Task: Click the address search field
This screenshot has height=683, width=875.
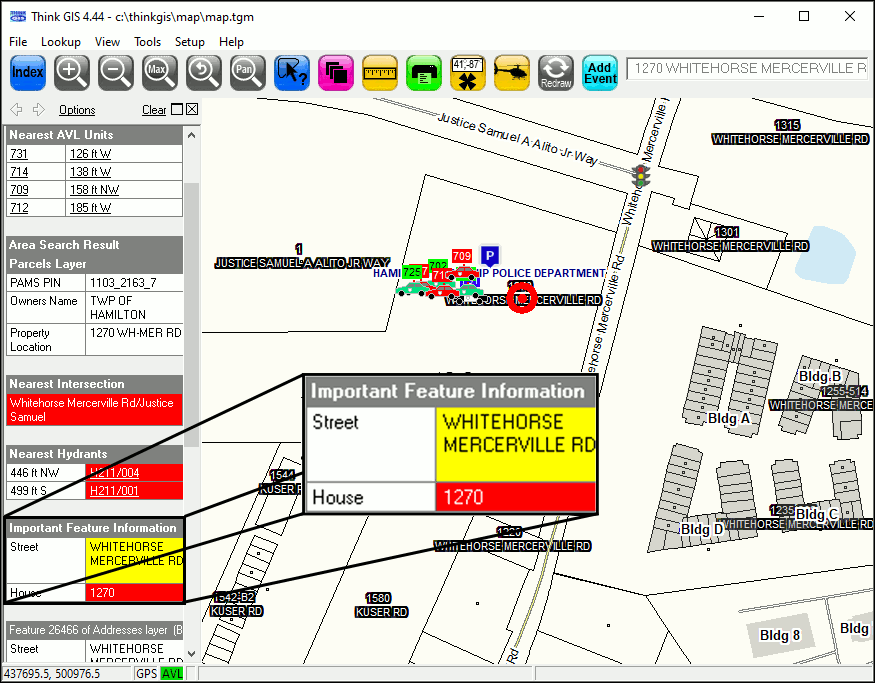Action: [746, 69]
